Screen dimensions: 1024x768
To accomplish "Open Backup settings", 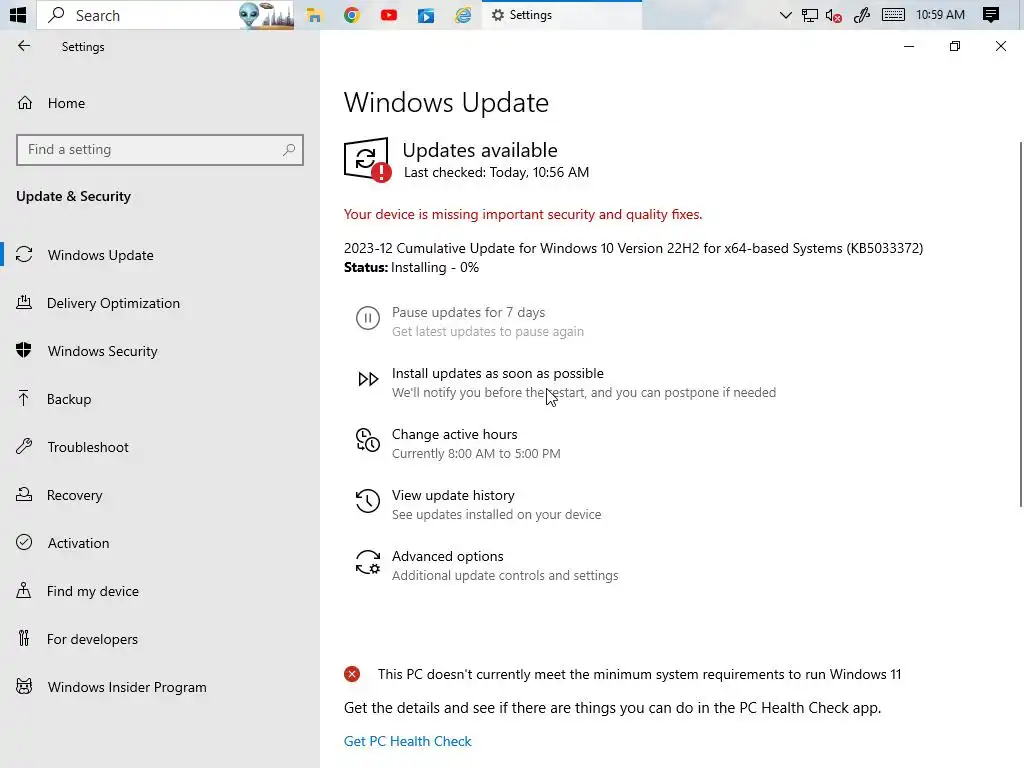I will (160, 399).
